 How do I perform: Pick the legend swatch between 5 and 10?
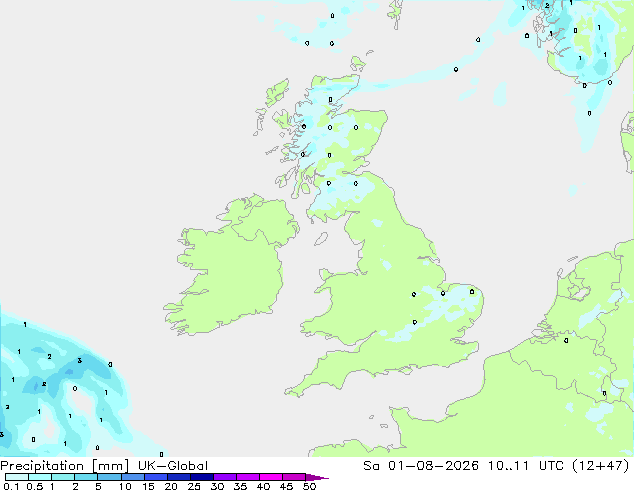coord(109,477)
